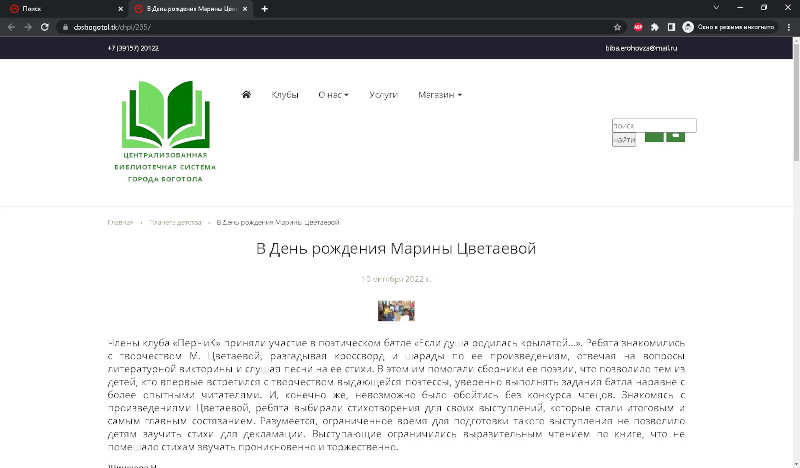
Task: Click the last breadcrumb 'В День рождения Марины Цветаевой'
Action: [x=278, y=223]
